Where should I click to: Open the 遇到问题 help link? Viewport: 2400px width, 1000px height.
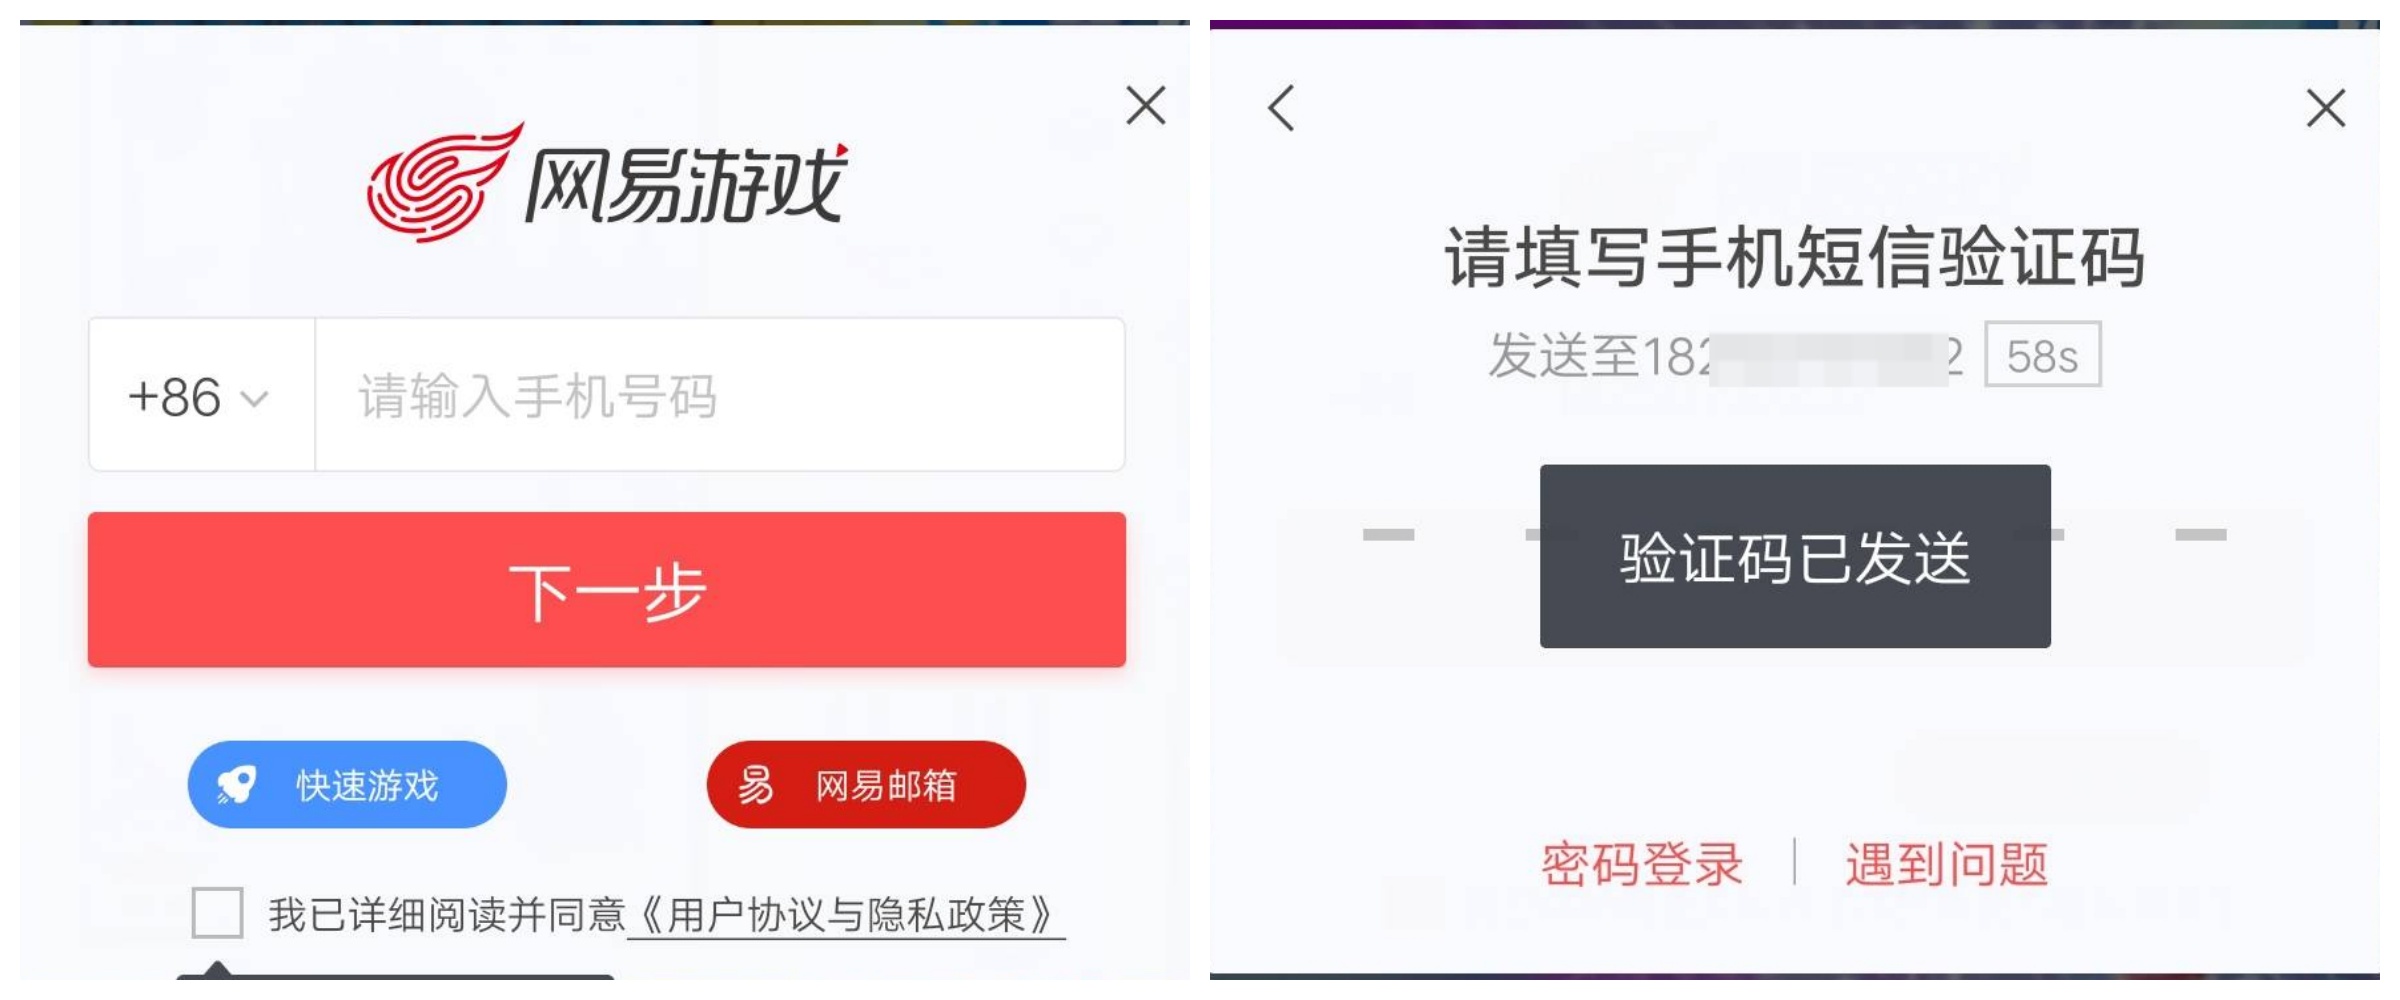click(x=1946, y=863)
